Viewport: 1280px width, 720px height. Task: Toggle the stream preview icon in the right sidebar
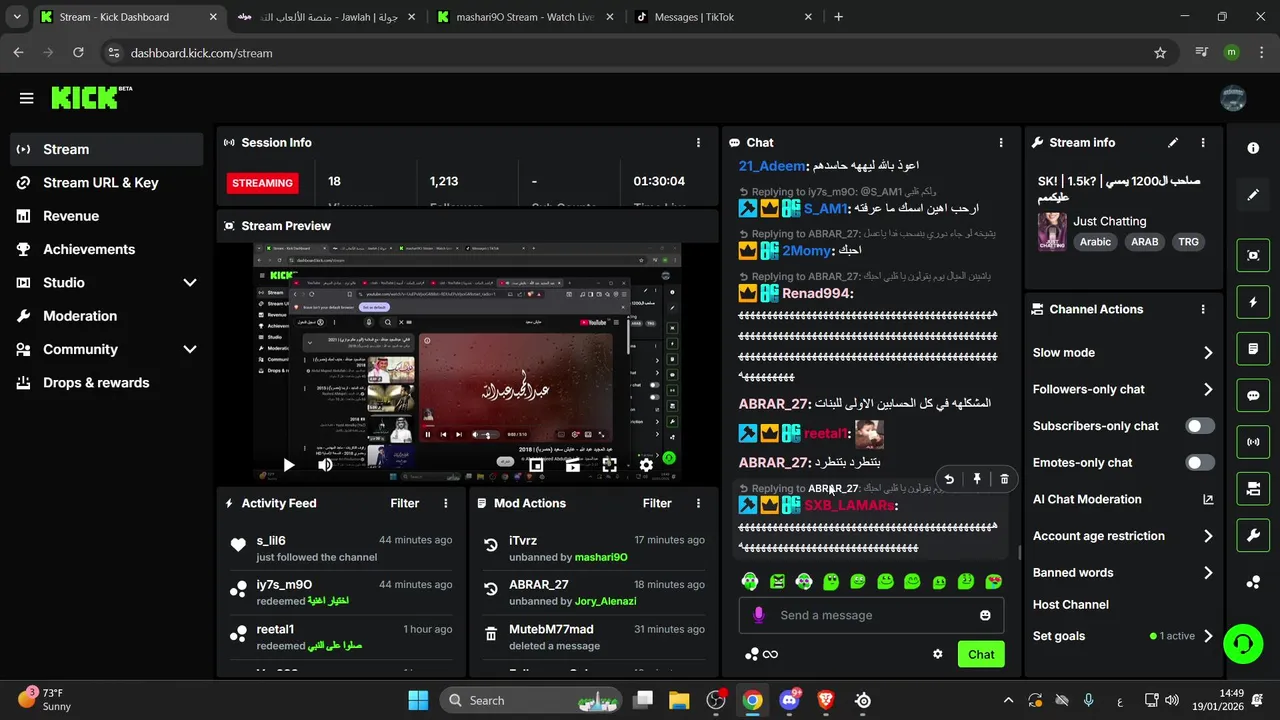pyautogui.click(x=1253, y=255)
